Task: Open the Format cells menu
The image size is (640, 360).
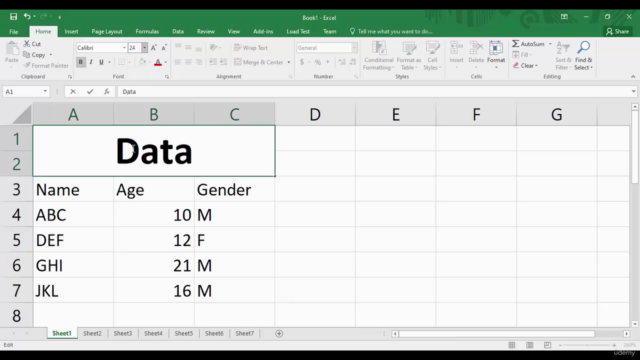Action: (x=496, y=53)
